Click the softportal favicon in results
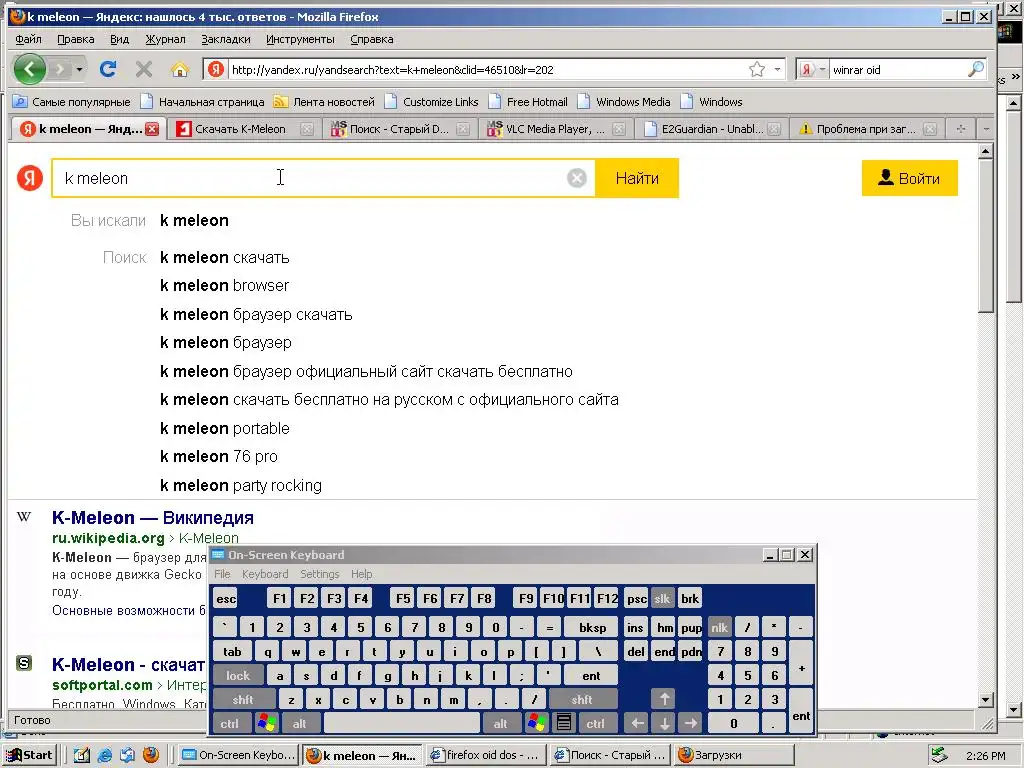Viewport: 1024px width, 768px height. pos(24,664)
